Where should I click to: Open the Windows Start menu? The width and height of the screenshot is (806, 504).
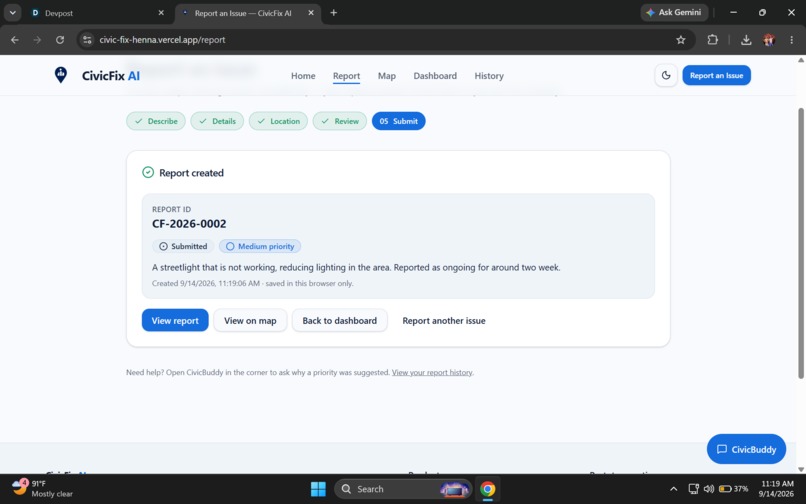[318, 489]
